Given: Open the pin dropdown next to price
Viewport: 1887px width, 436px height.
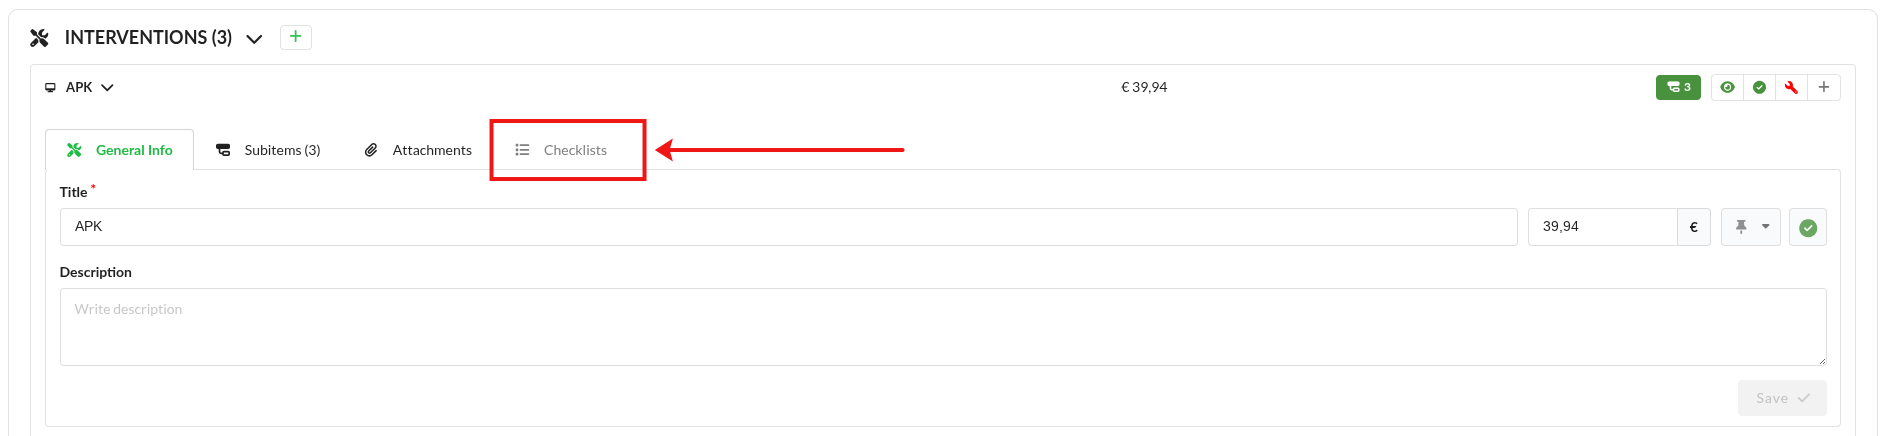Looking at the screenshot, I should click(1750, 227).
